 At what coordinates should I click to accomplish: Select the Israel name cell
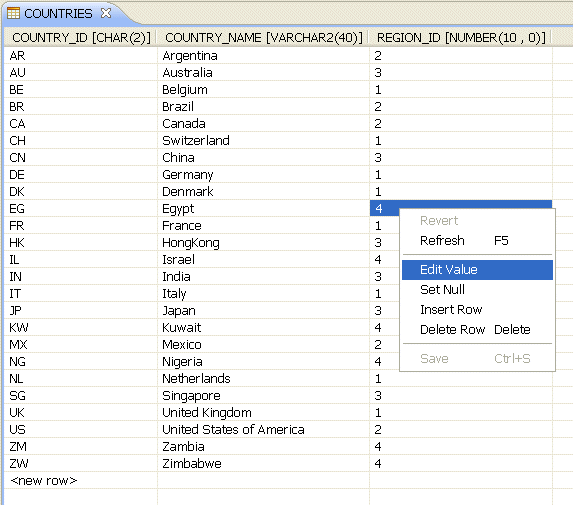263,260
